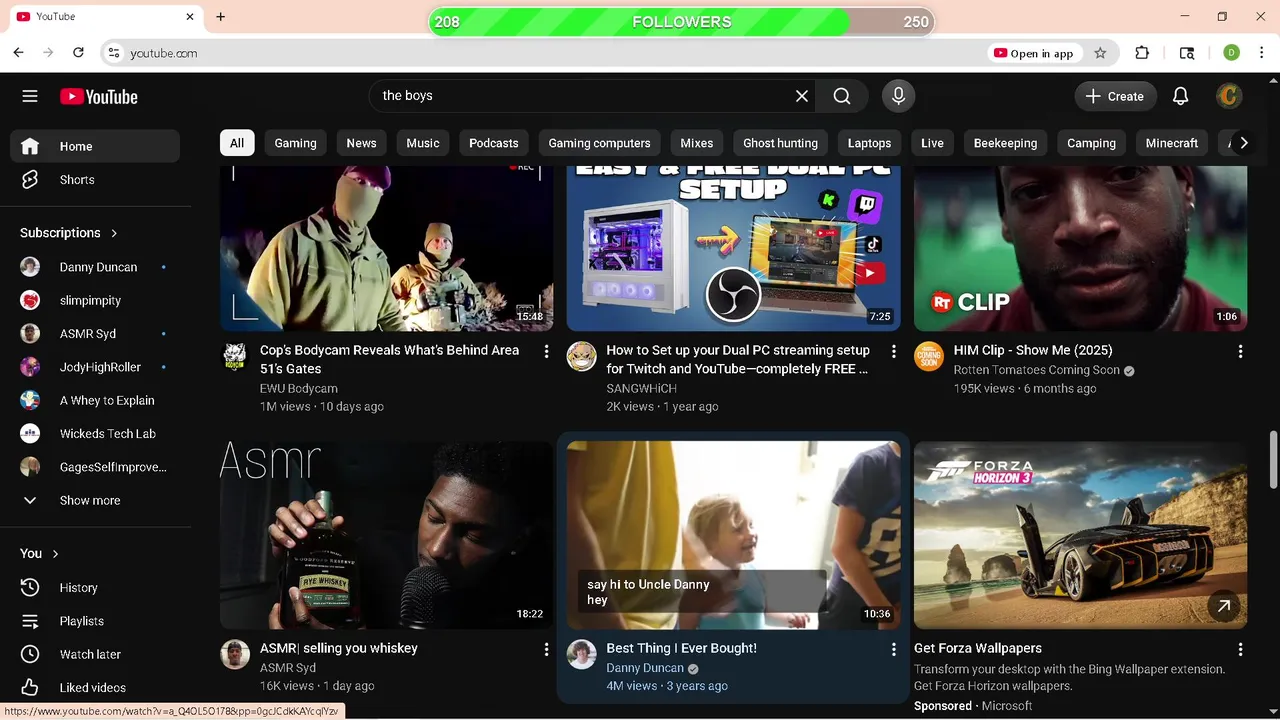
Task: Open the browser side panel icon
Action: [x=1187, y=53]
